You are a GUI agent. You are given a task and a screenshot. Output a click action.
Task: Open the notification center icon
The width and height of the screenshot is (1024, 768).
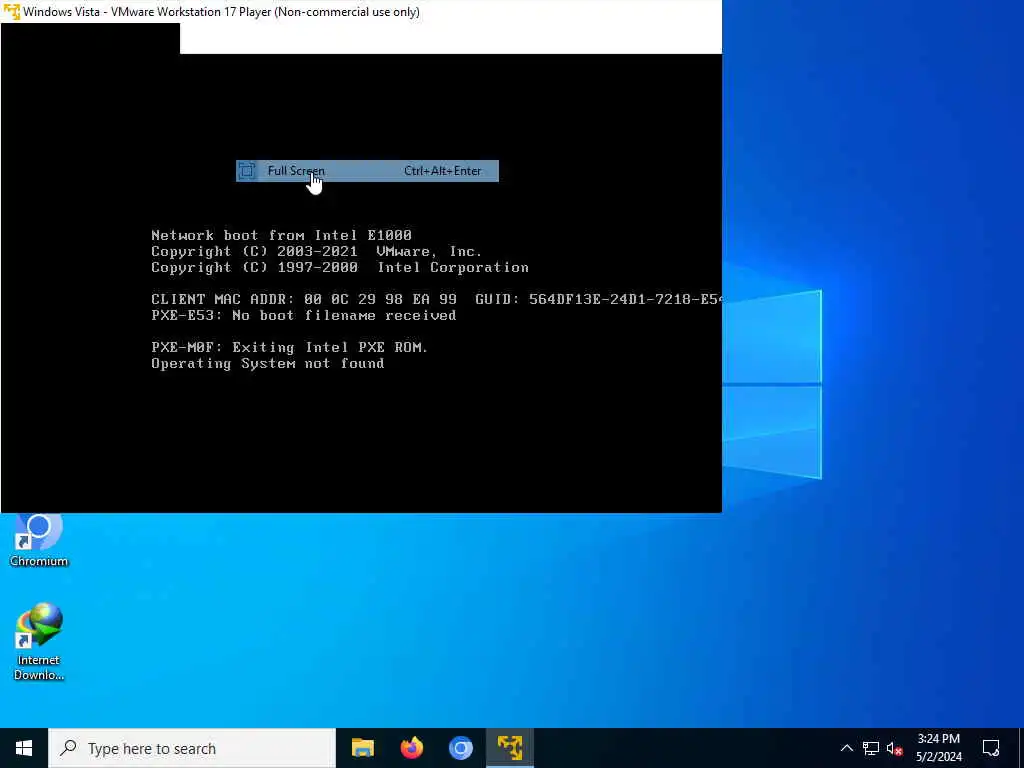pyautogui.click(x=991, y=748)
